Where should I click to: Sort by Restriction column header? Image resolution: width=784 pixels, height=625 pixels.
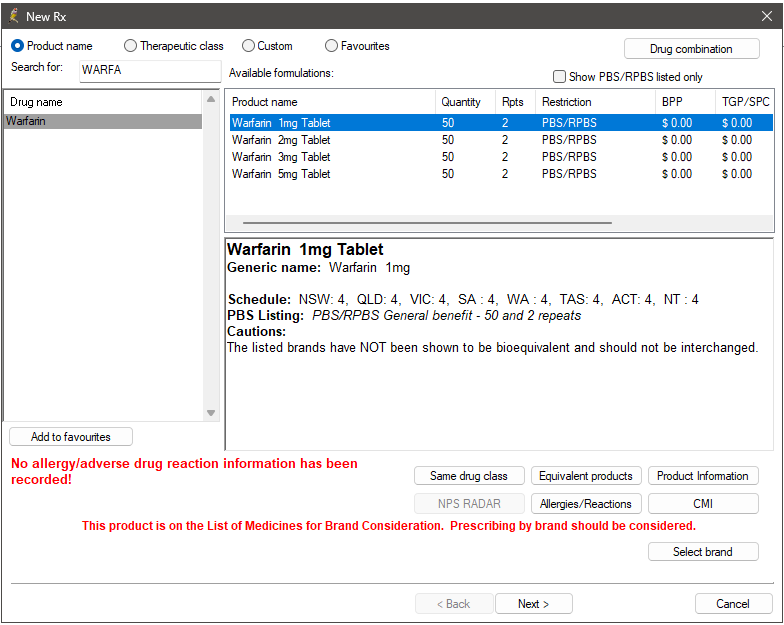point(596,102)
